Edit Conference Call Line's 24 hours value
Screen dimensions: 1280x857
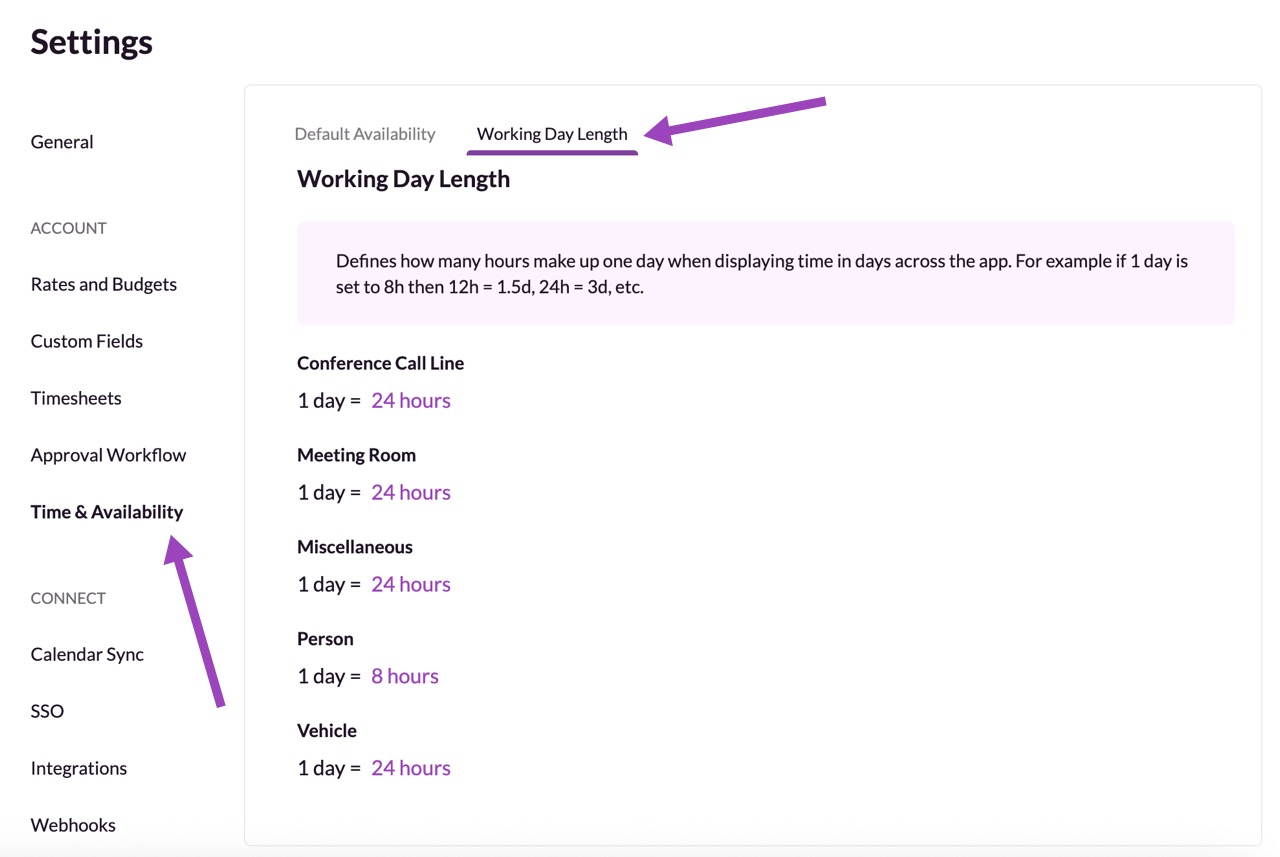(x=411, y=400)
